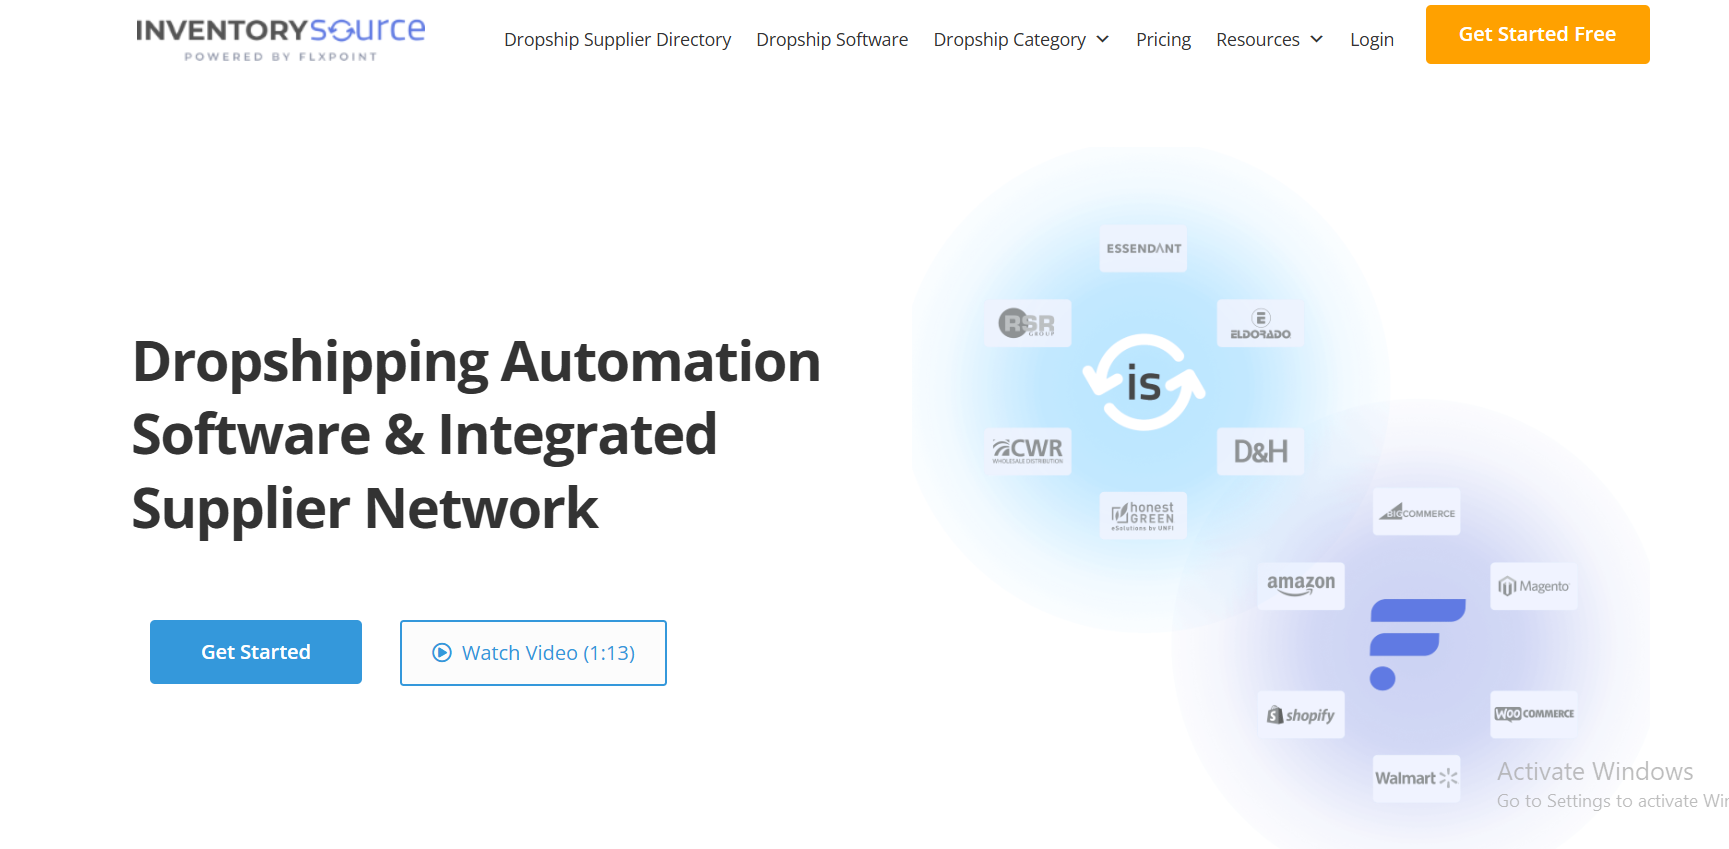Click the Amazon platform logo
The height and width of the screenshot is (849, 1729).
[1300, 586]
